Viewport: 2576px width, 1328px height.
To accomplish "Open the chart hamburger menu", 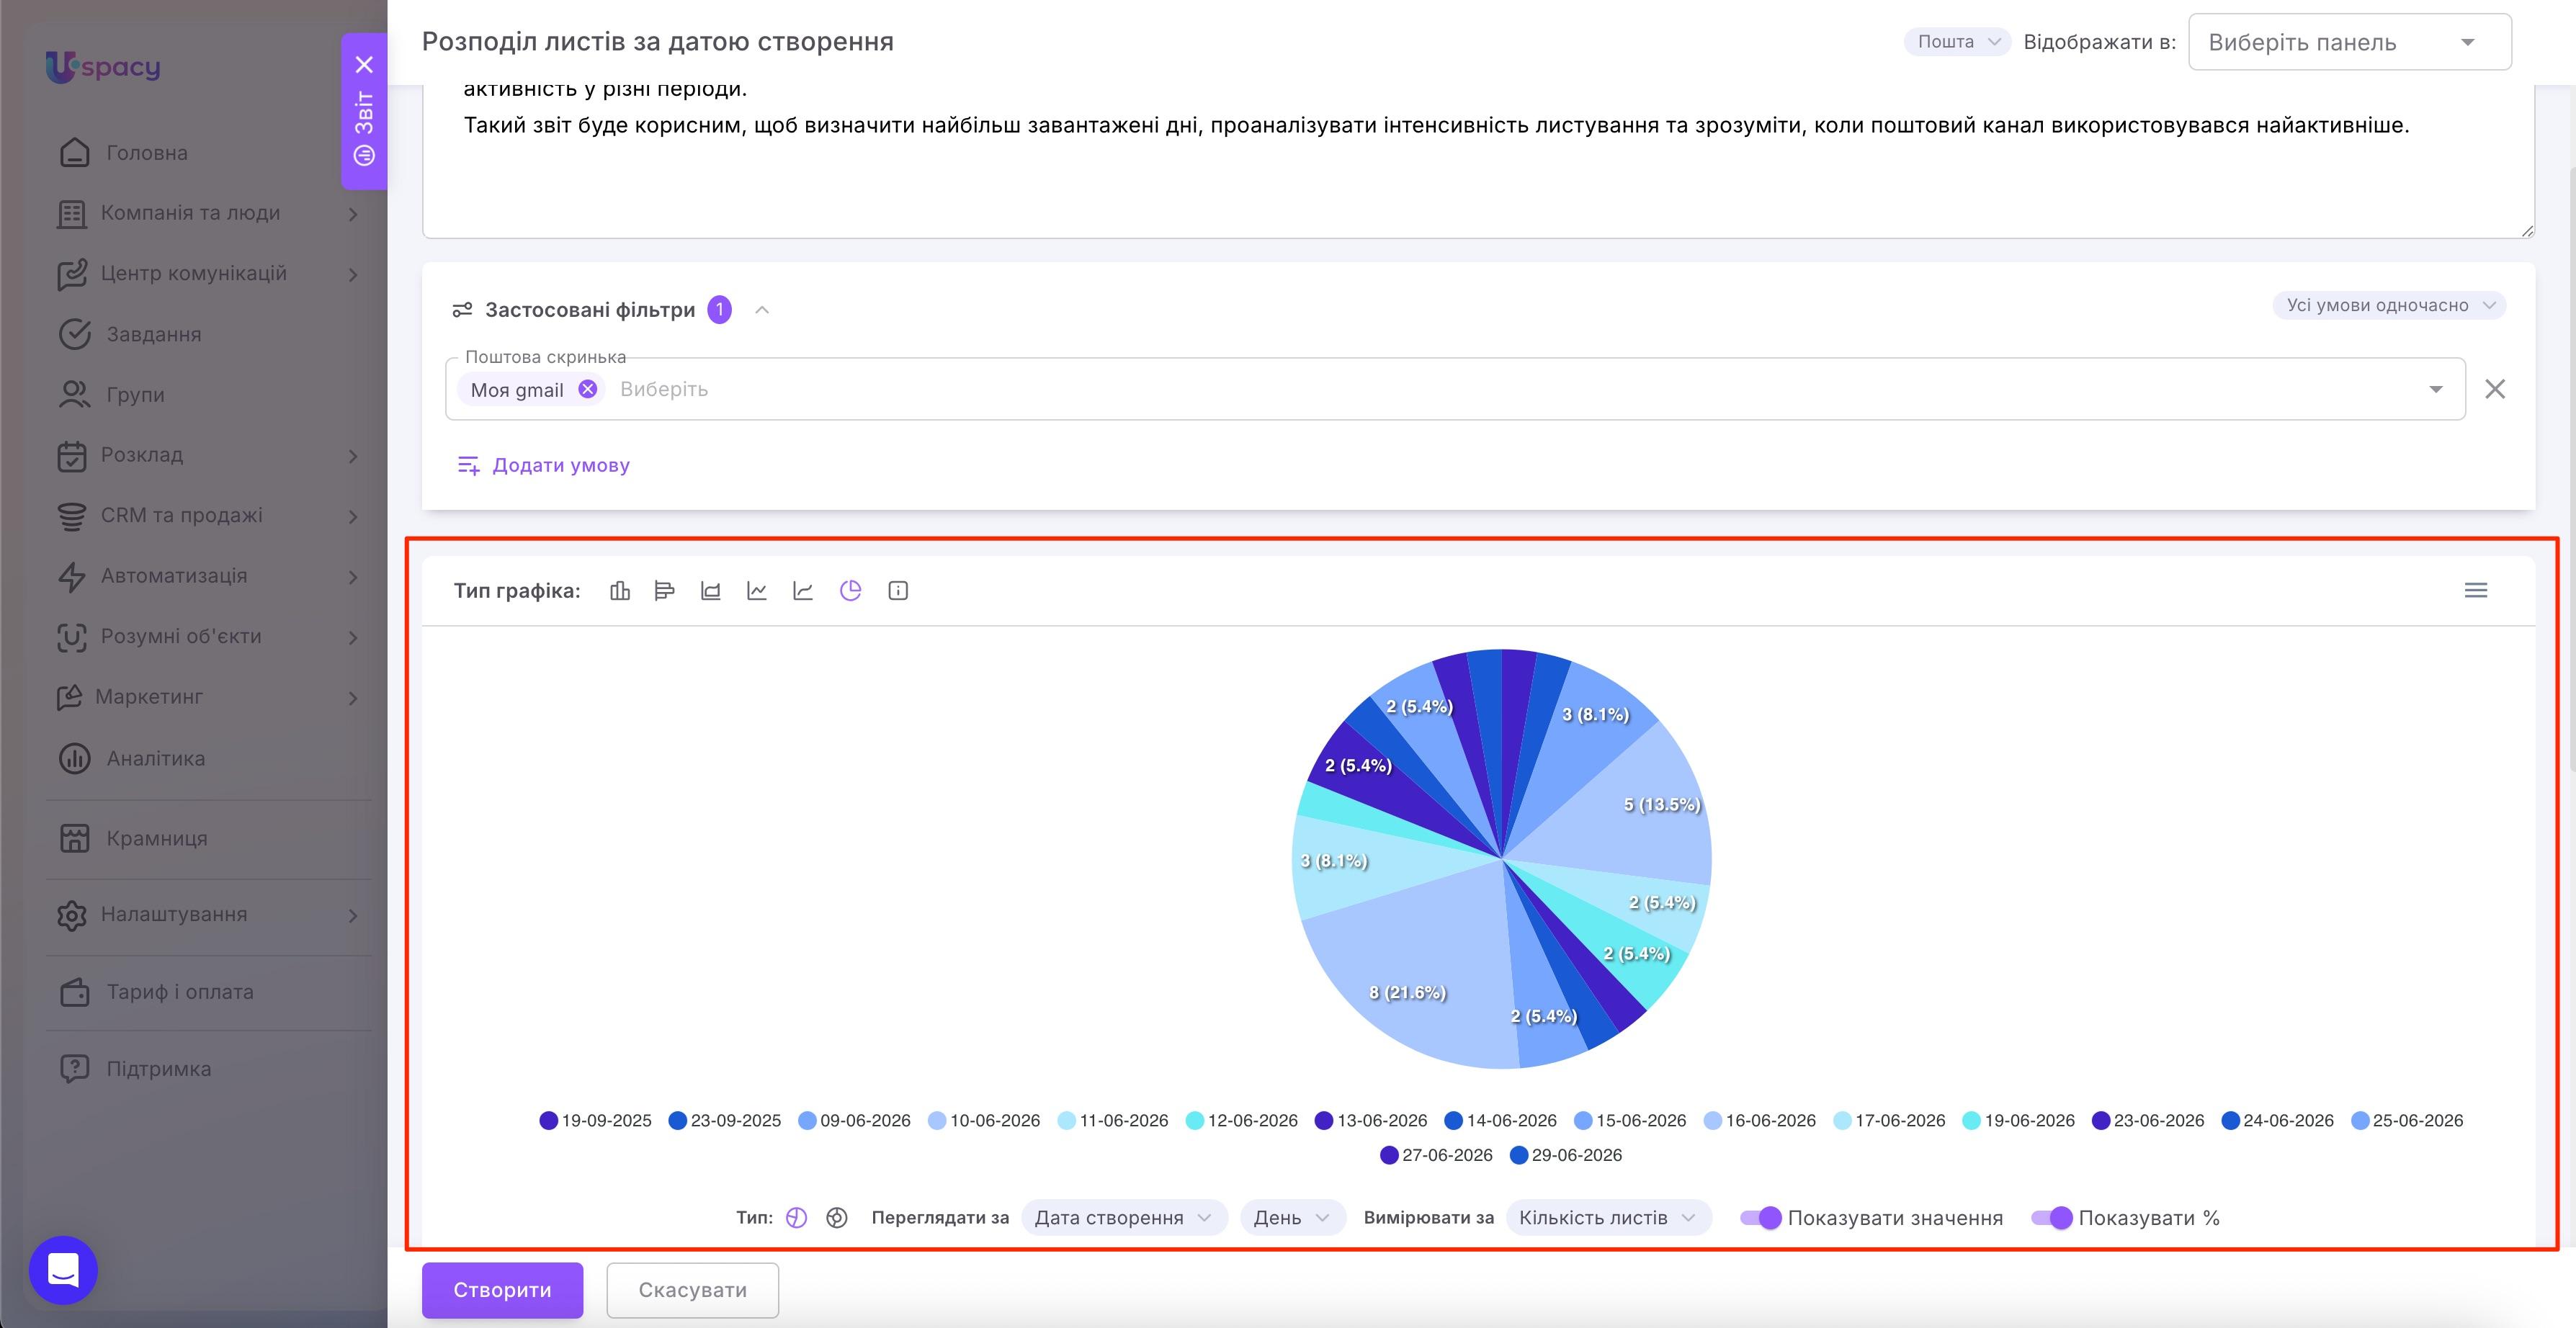I will pyautogui.click(x=2476, y=590).
